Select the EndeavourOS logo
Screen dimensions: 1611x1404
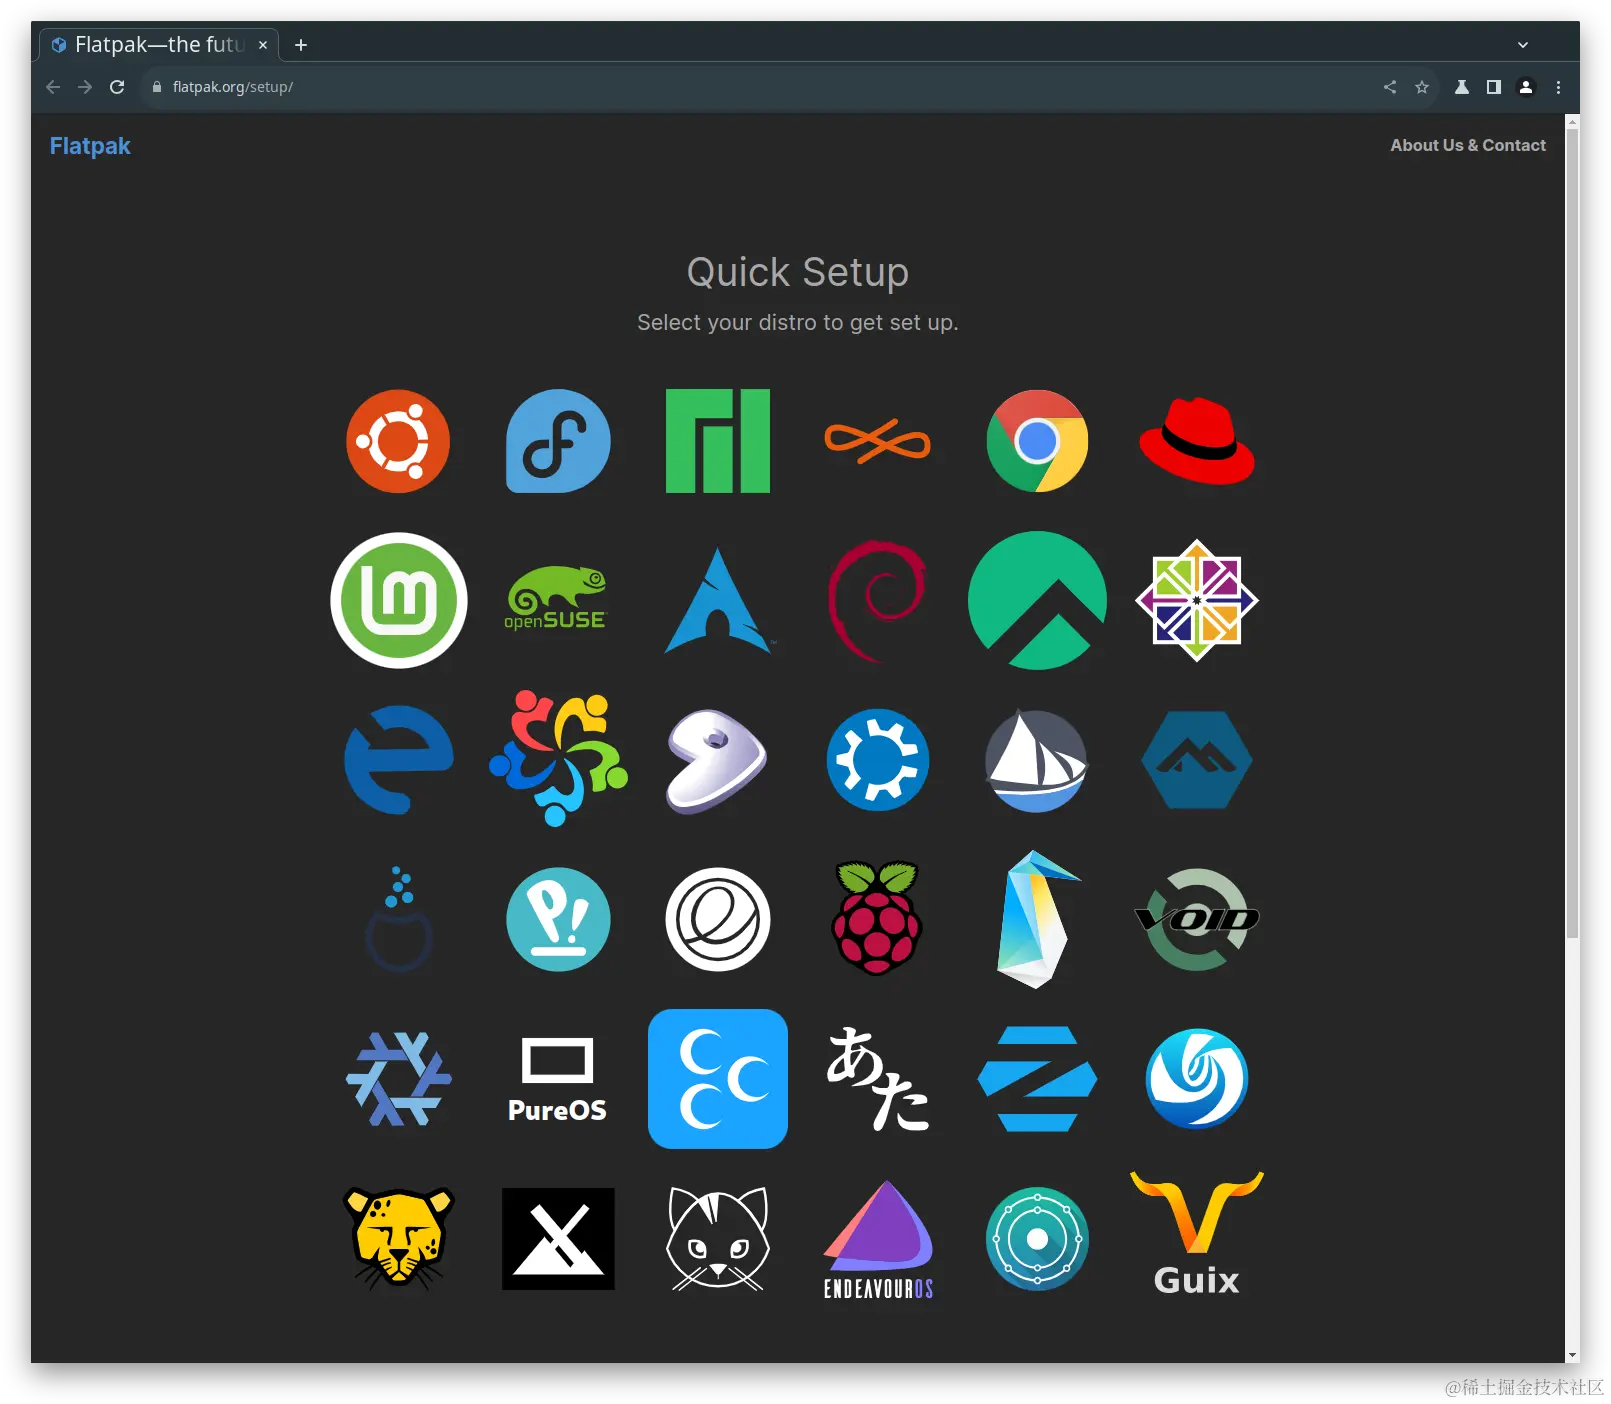click(x=878, y=1240)
